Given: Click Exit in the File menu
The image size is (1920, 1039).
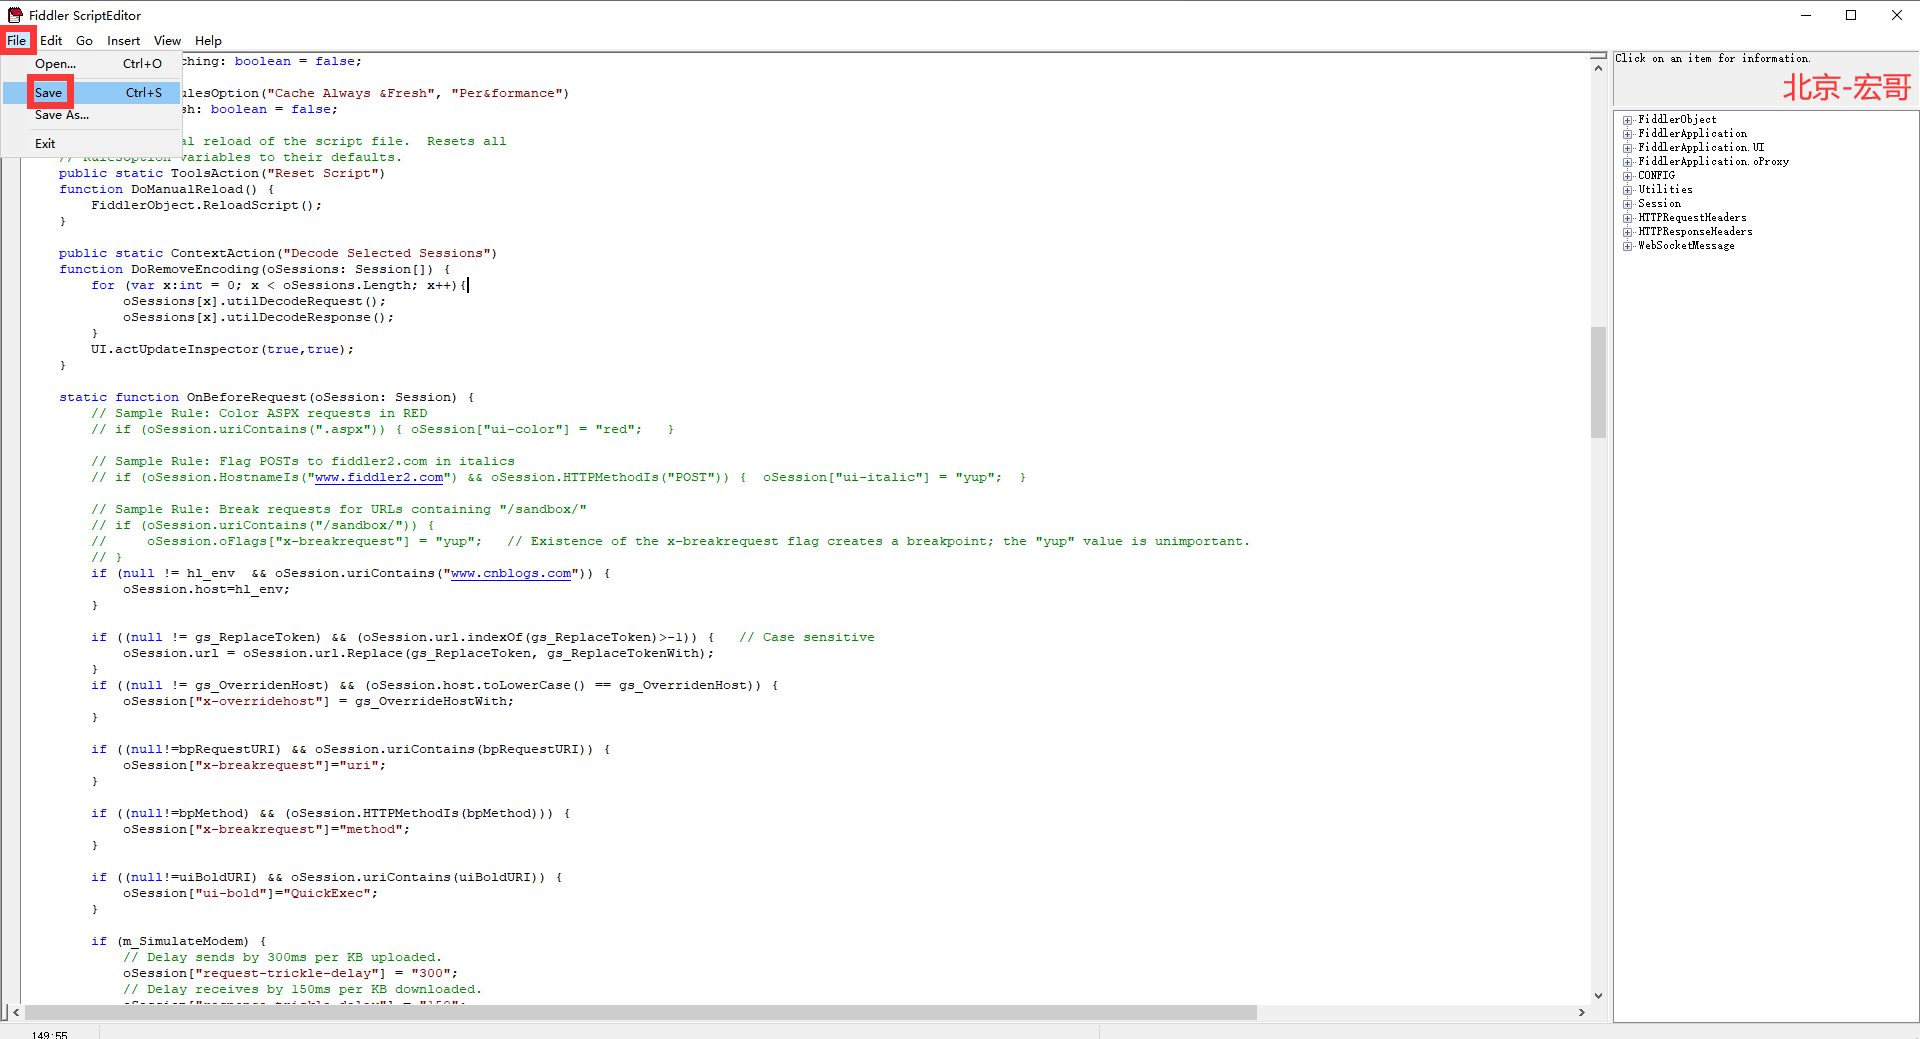Looking at the screenshot, I should (x=45, y=144).
